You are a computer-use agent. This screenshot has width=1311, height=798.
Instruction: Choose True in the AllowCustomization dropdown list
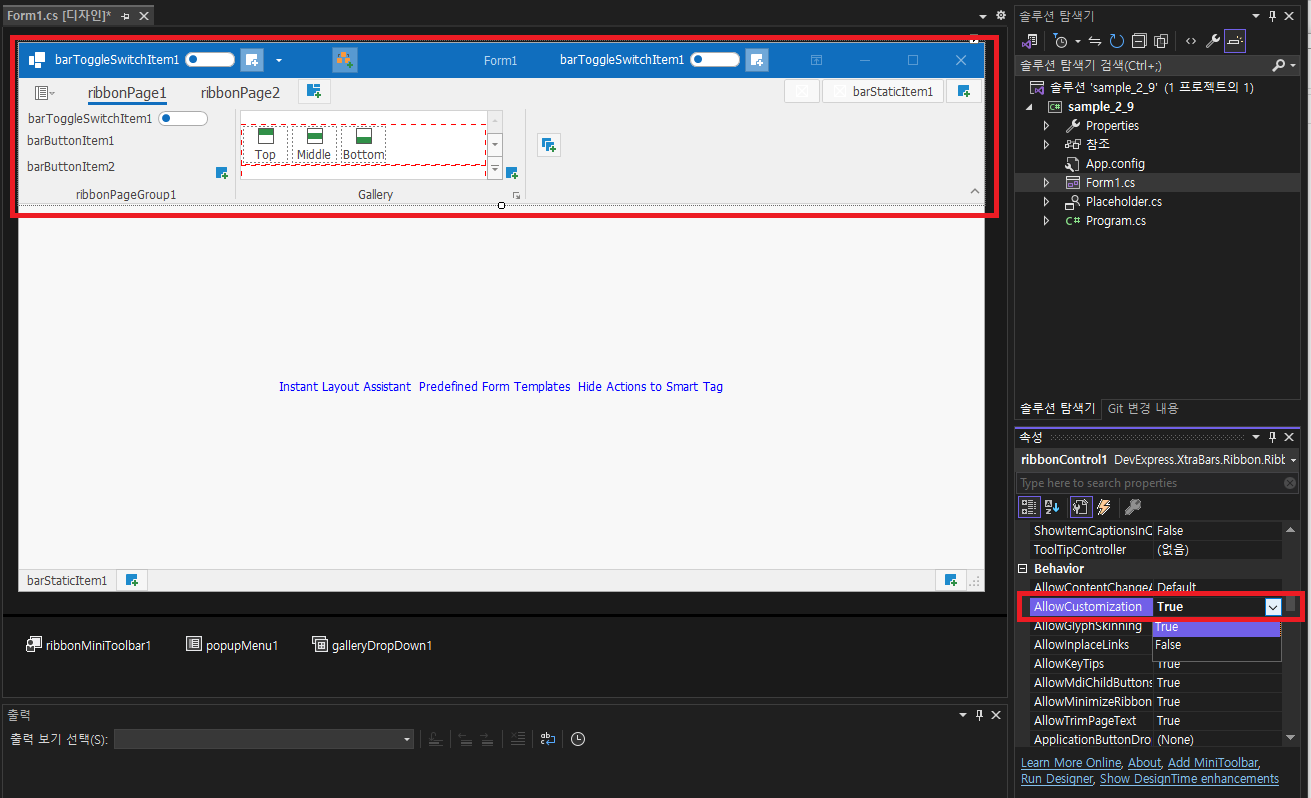tap(1216, 627)
